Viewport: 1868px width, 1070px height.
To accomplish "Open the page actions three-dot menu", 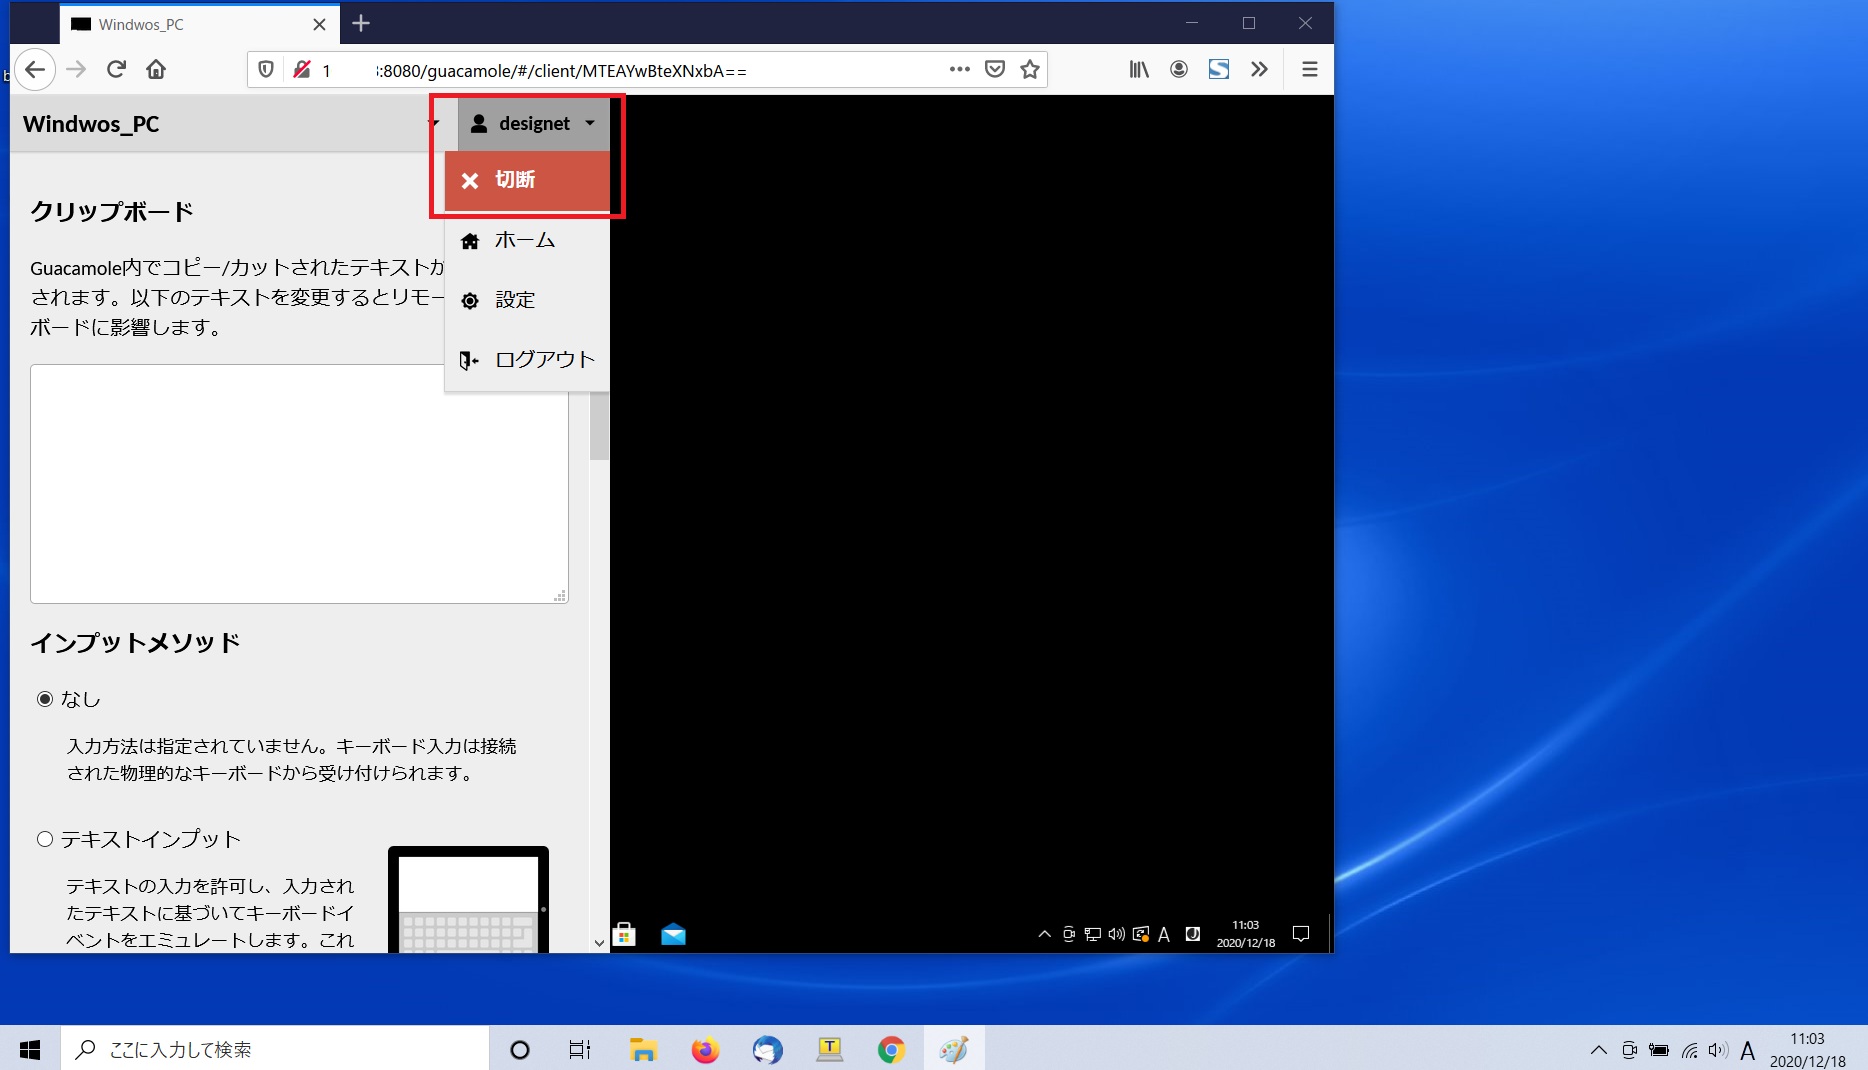I will [960, 69].
